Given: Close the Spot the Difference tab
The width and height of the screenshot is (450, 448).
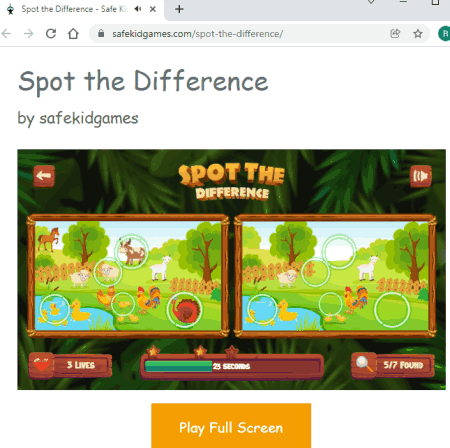Looking at the screenshot, I should point(153,9).
